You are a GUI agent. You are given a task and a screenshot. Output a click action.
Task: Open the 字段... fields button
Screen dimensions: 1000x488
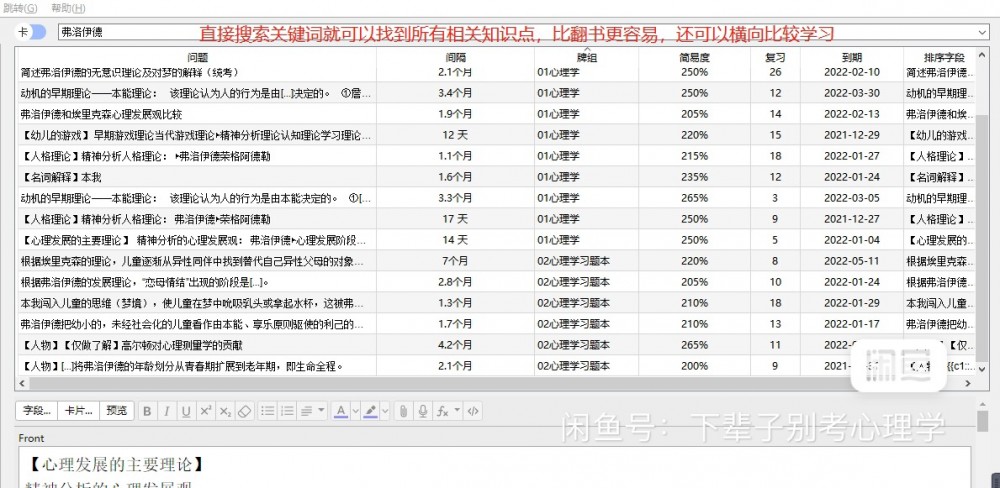[x=36, y=411]
